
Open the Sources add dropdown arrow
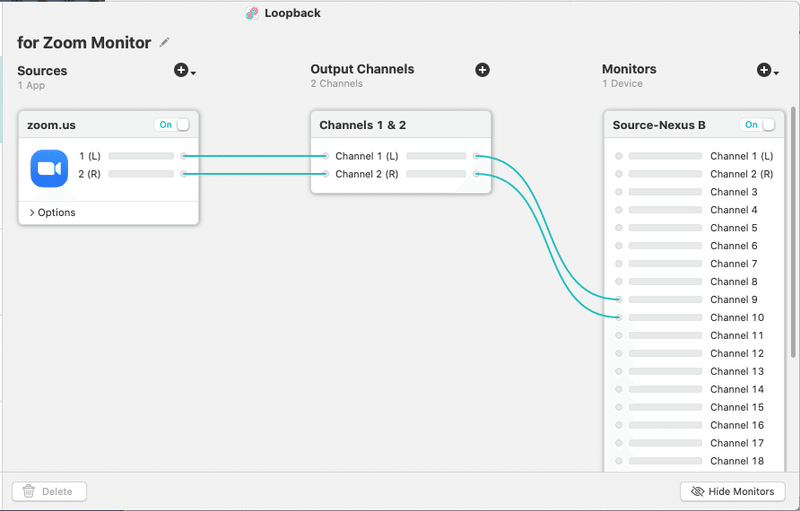194,73
